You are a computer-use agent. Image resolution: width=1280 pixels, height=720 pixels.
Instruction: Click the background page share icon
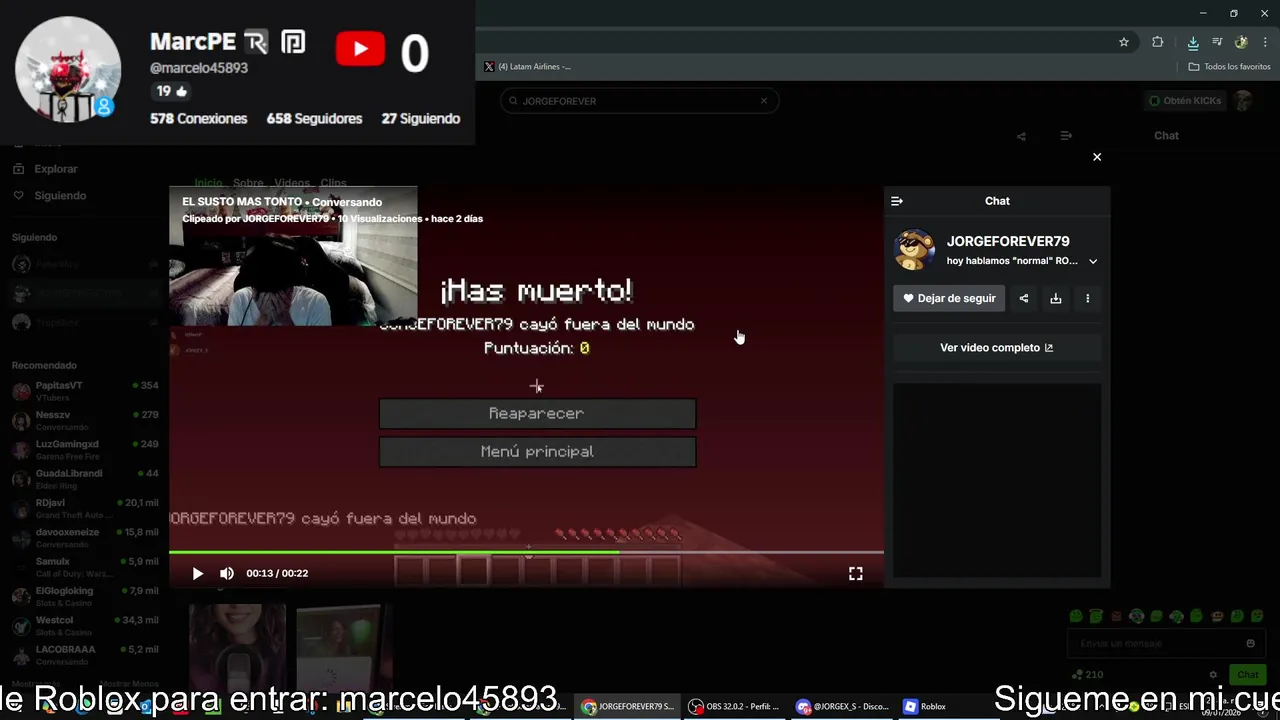click(x=1021, y=136)
